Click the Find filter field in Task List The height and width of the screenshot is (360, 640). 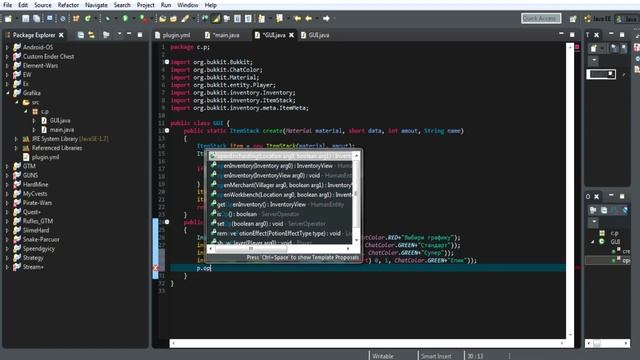point(601,74)
